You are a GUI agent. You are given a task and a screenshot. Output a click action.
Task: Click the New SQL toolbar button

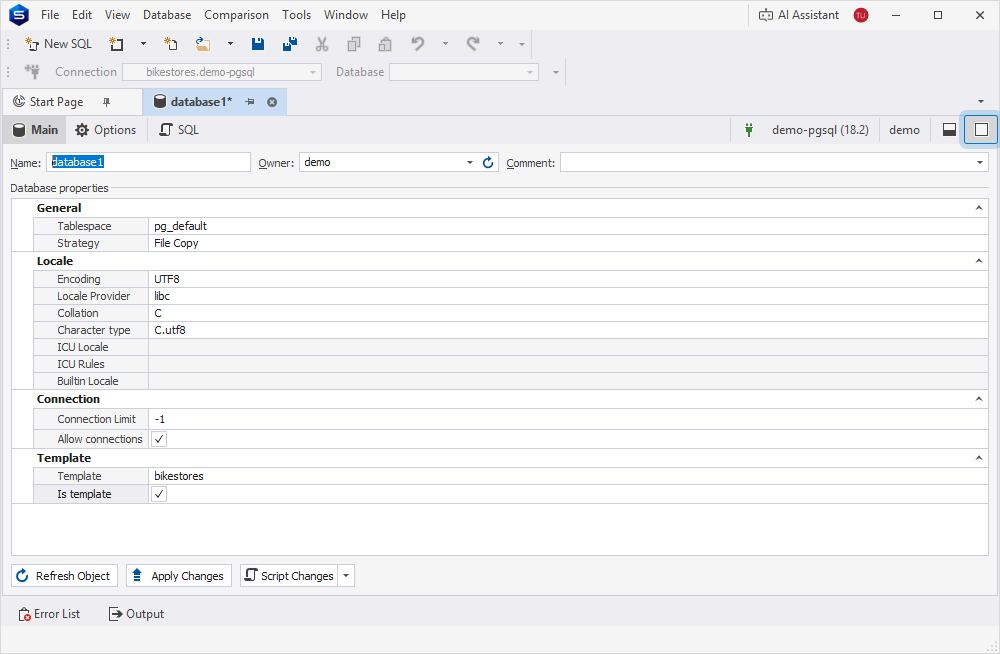[58, 44]
